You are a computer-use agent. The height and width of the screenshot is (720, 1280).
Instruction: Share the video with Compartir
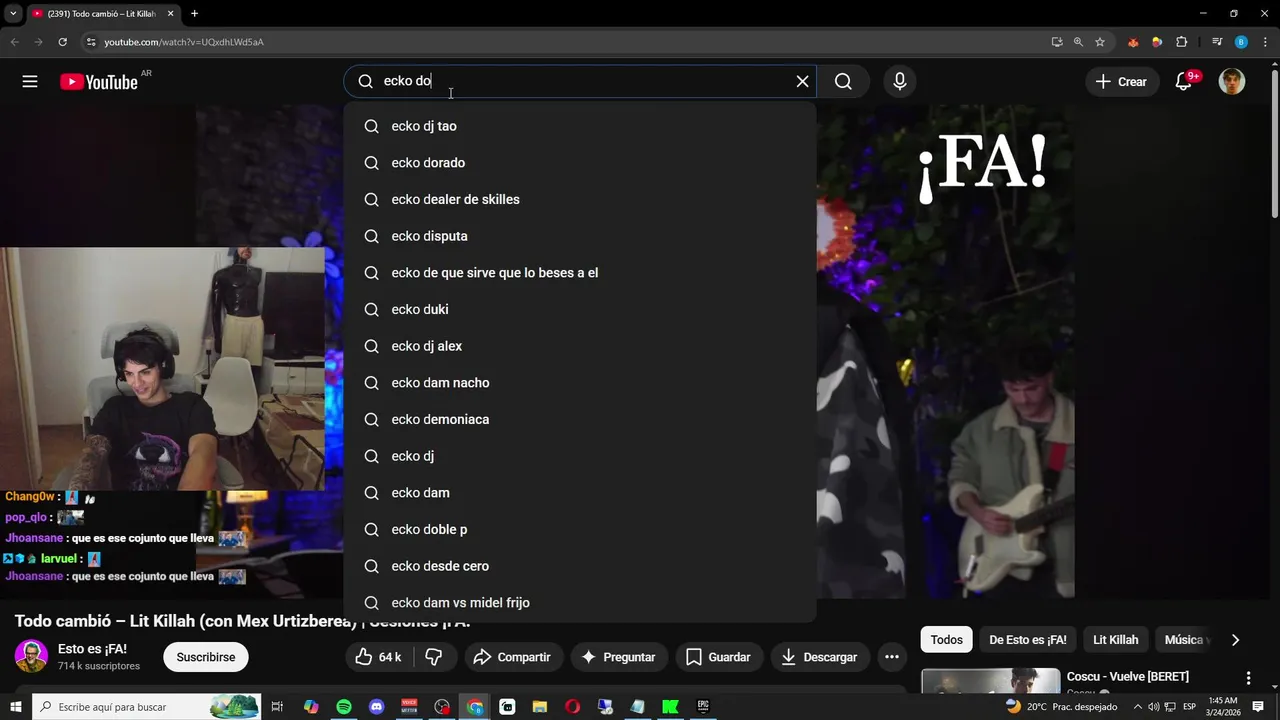(512, 657)
